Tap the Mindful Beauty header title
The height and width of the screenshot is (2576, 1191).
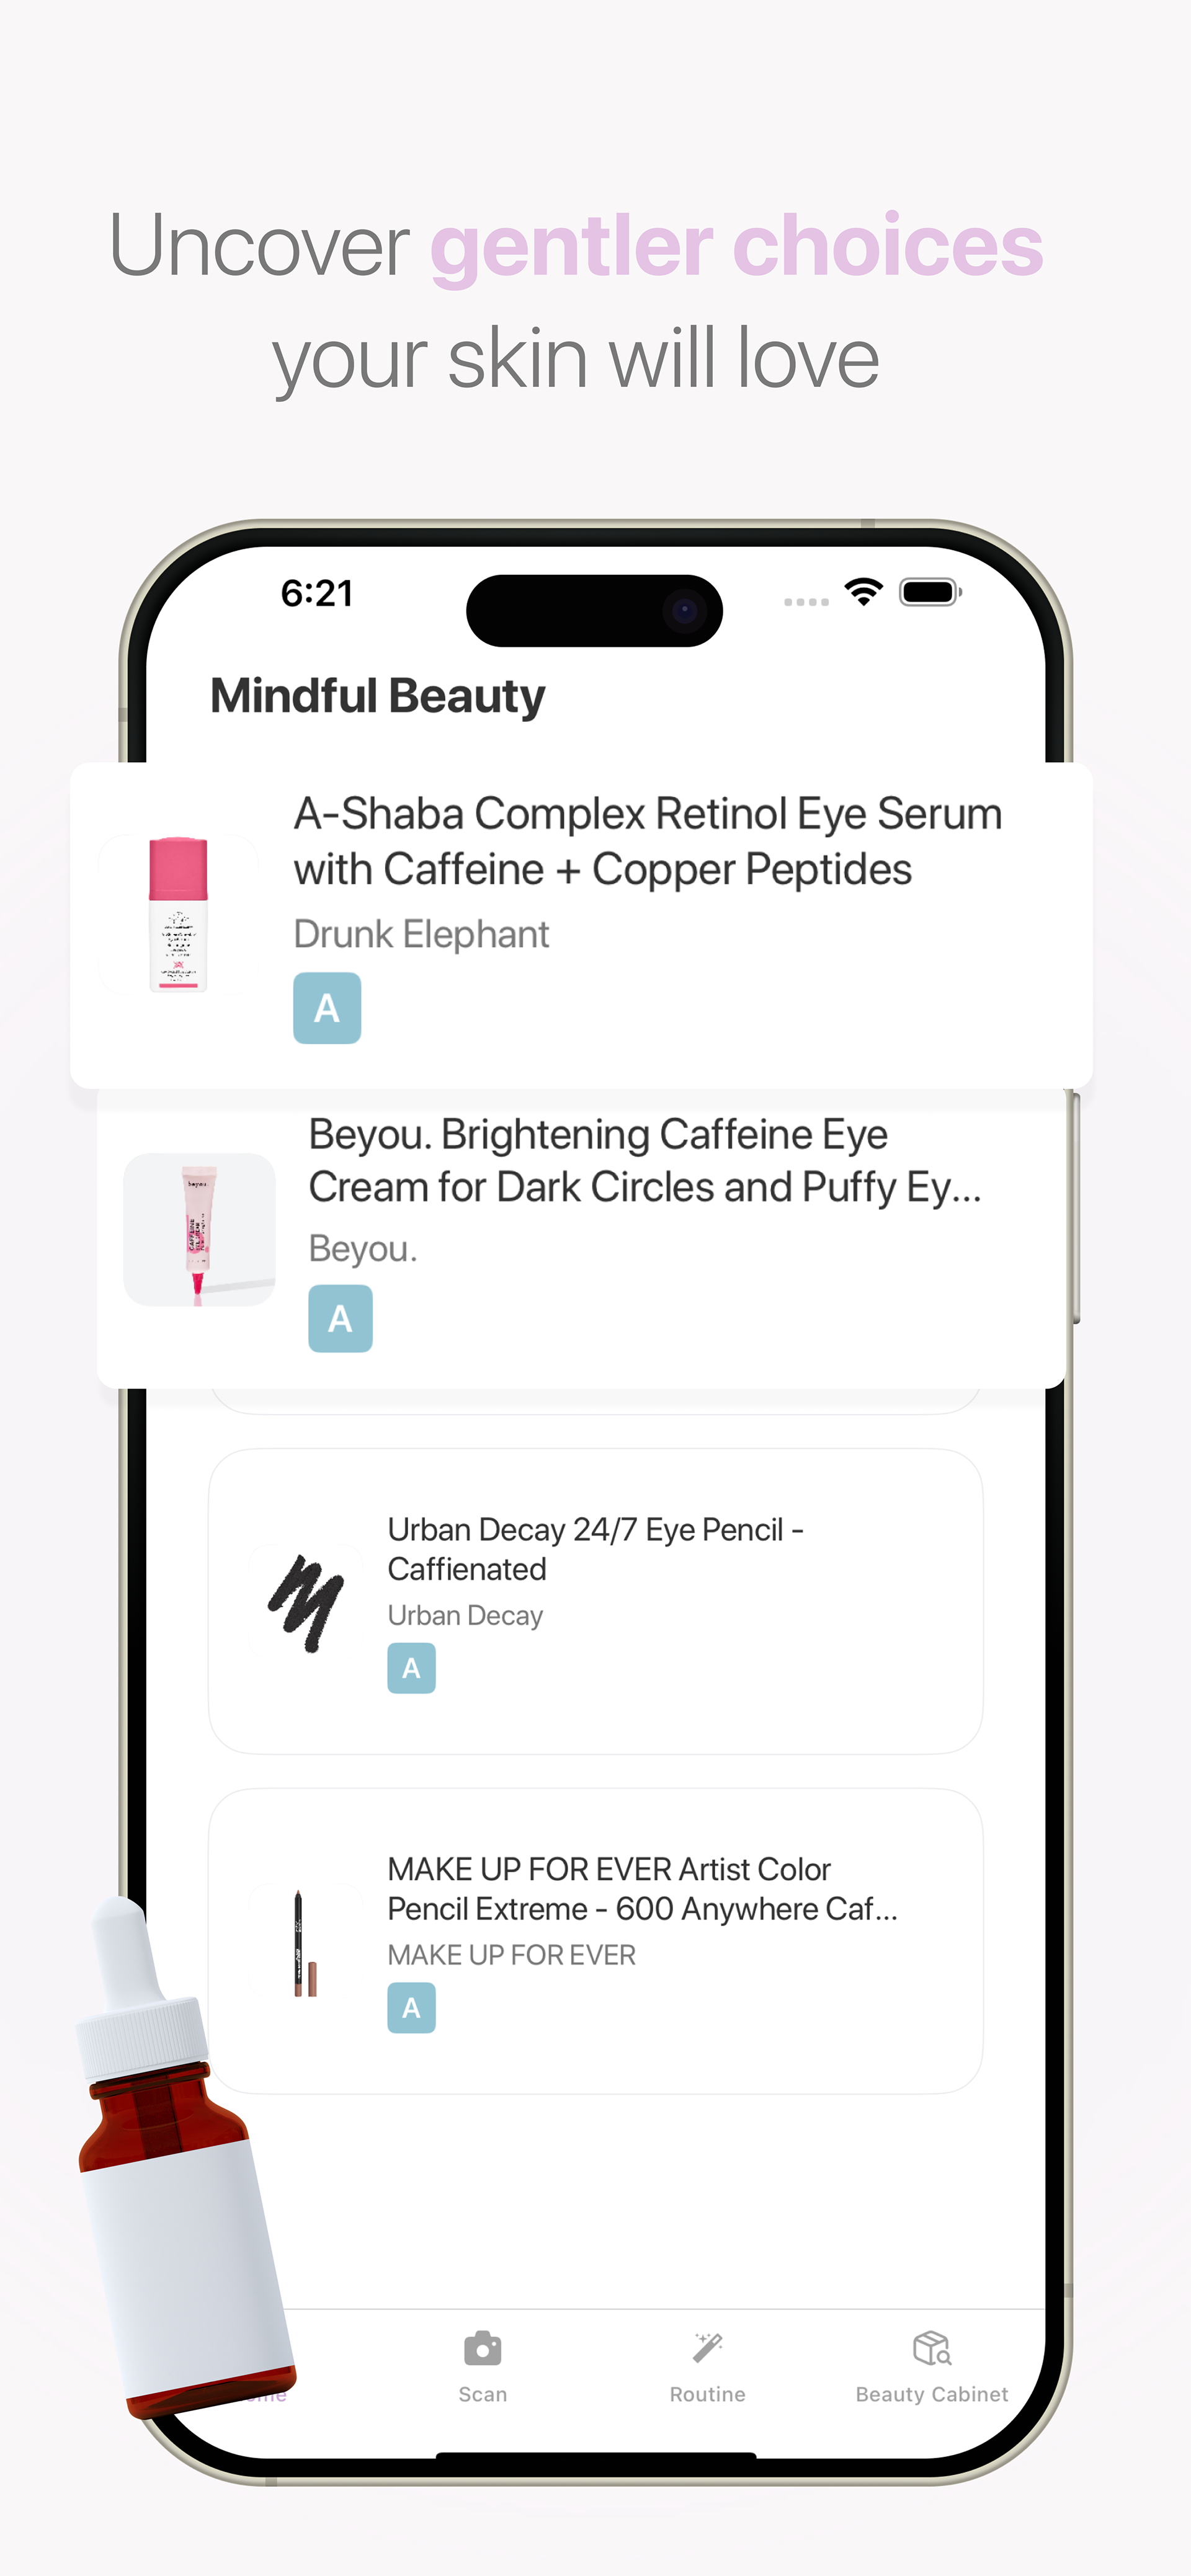(x=377, y=696)
